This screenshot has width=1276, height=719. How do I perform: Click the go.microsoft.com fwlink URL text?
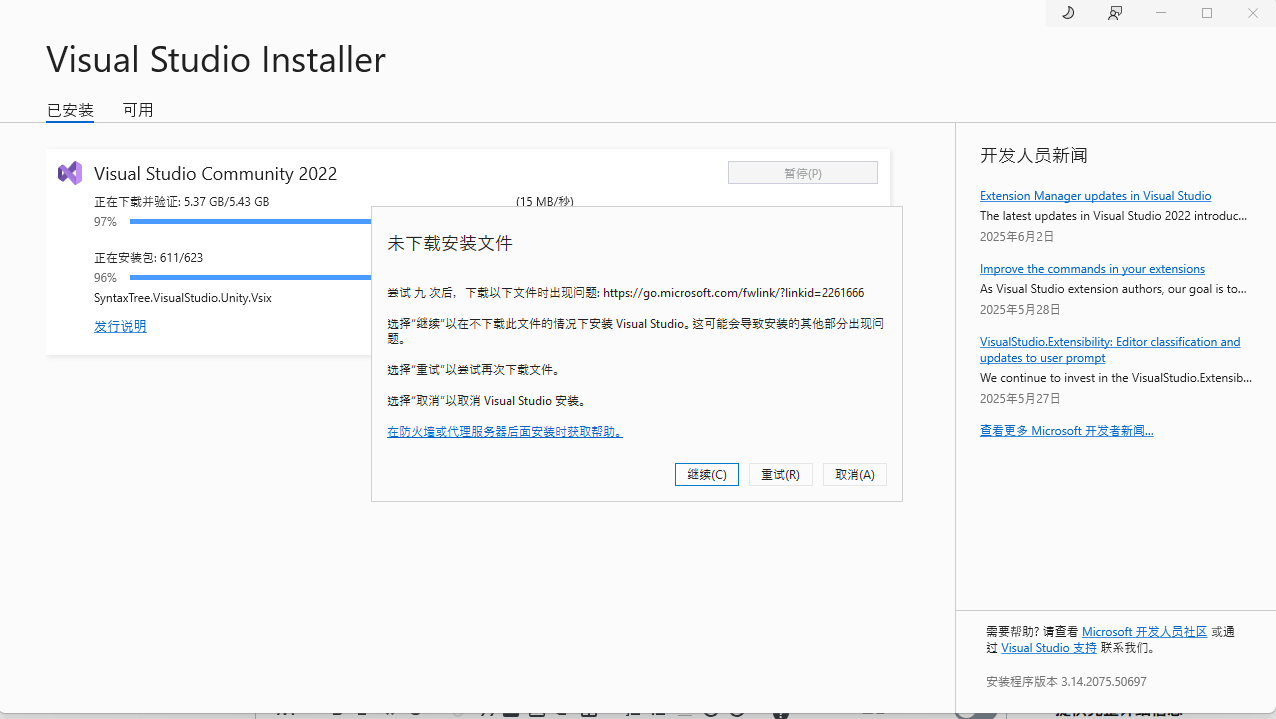[733, 293]
